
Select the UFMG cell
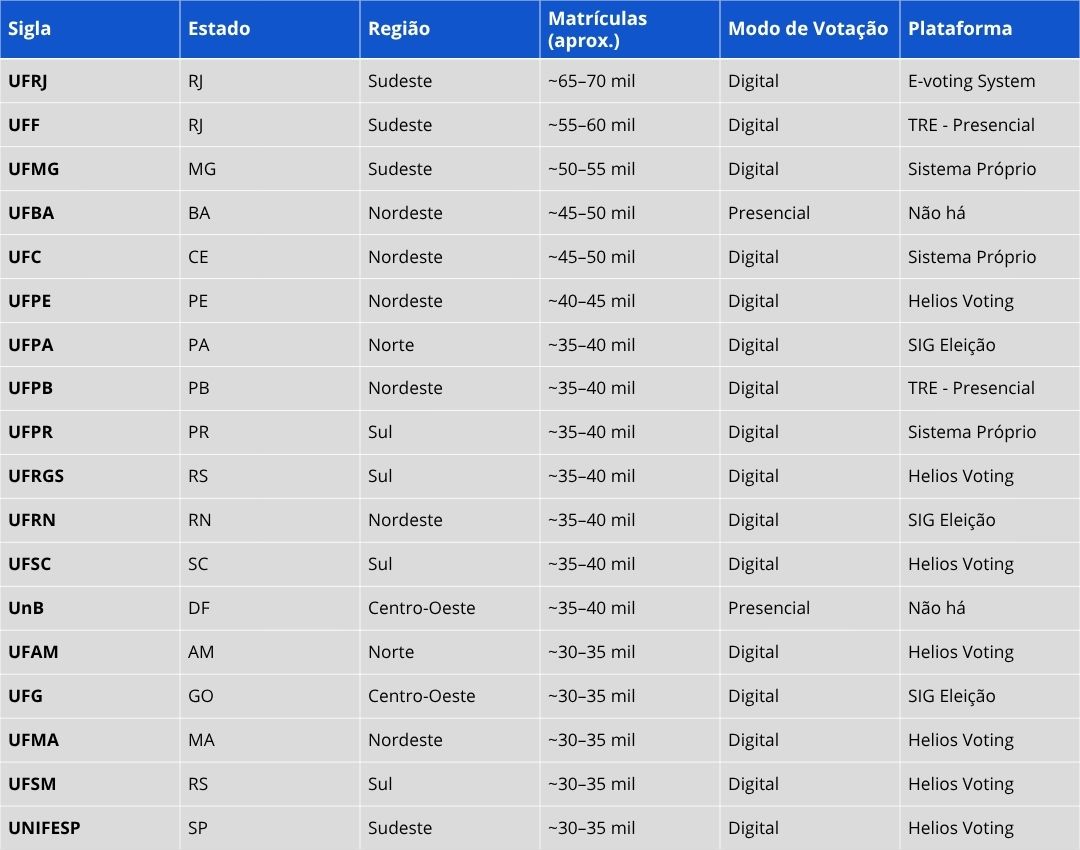[x=34, y=169]
